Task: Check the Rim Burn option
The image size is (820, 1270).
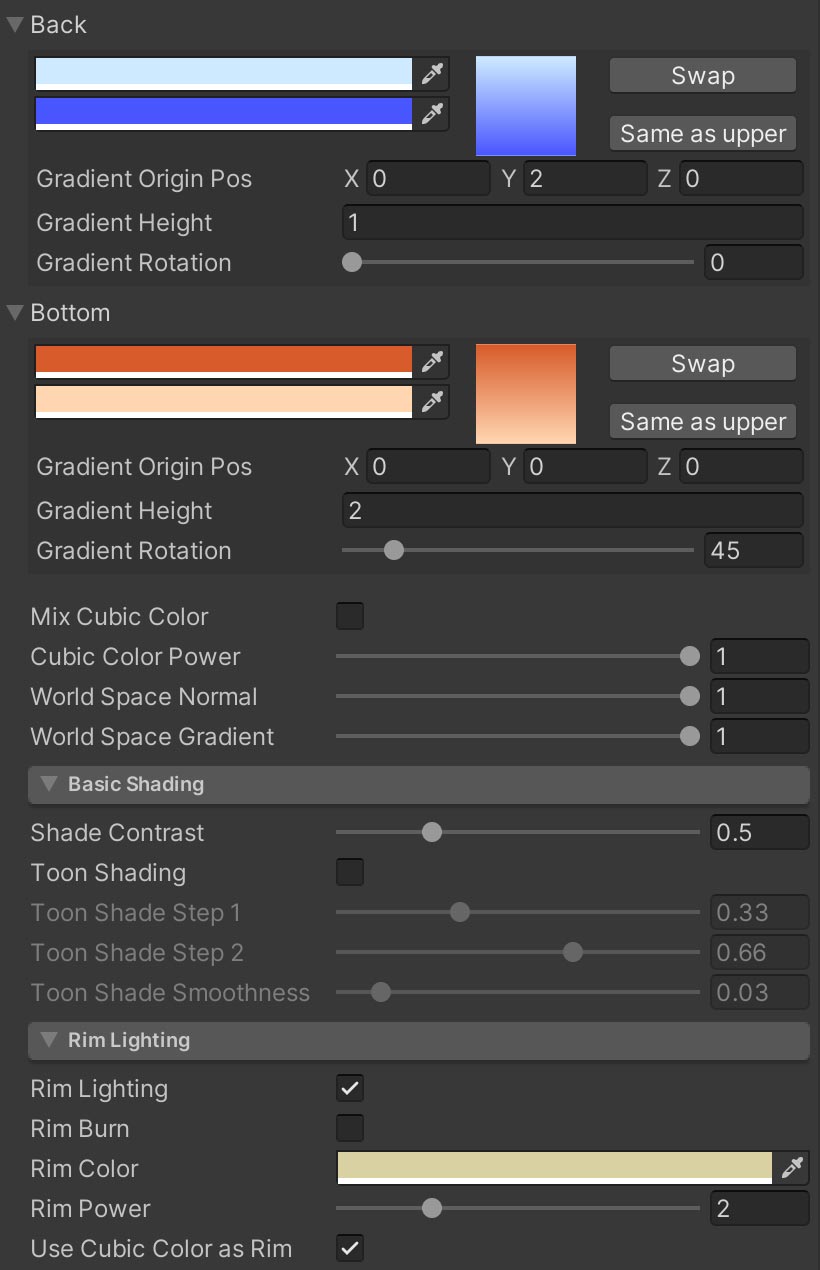Action: [x=350, y=1128]
